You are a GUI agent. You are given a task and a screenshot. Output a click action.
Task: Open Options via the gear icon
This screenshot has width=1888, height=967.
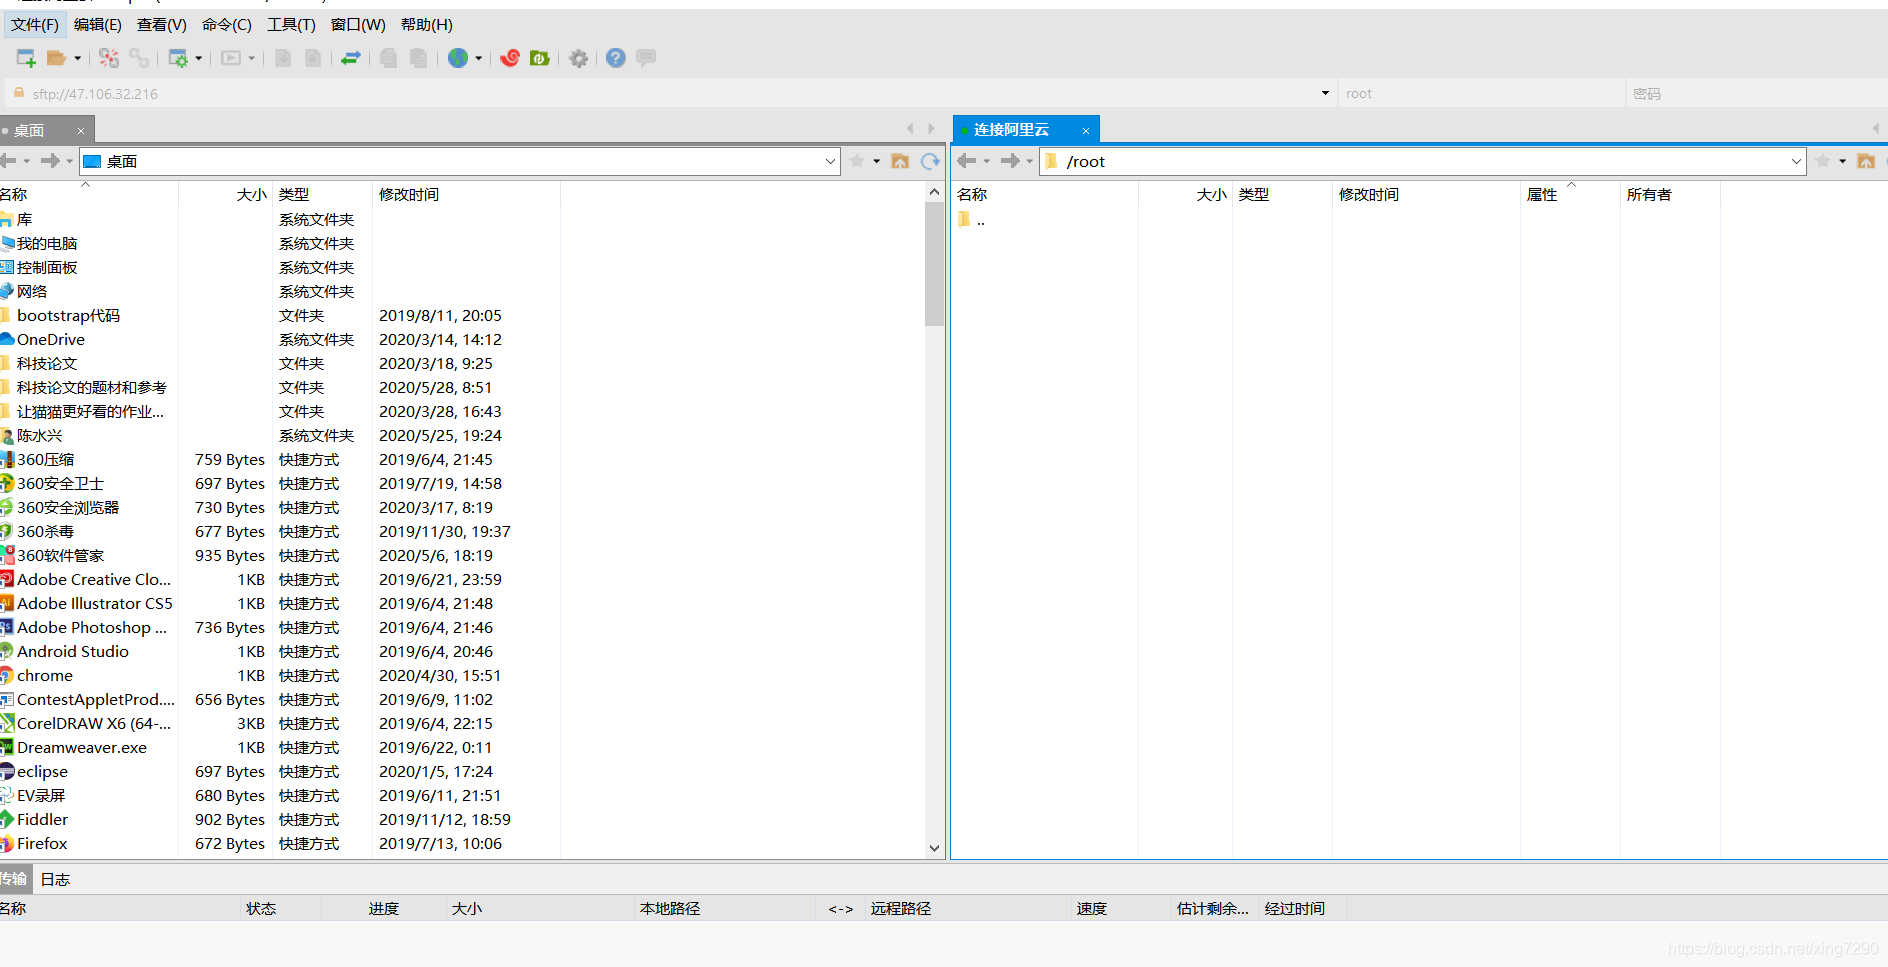(578, 58)
